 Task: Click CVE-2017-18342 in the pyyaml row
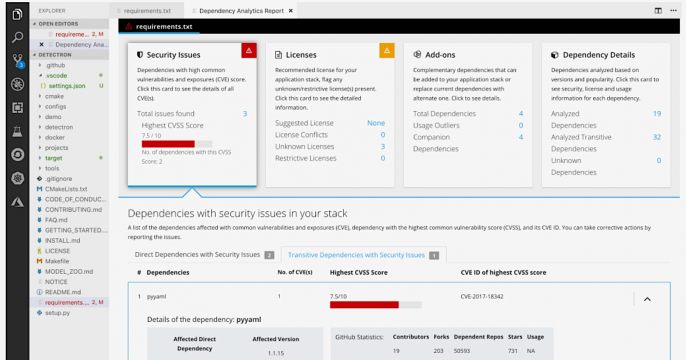pyautogui.click(x=482, y=297)
